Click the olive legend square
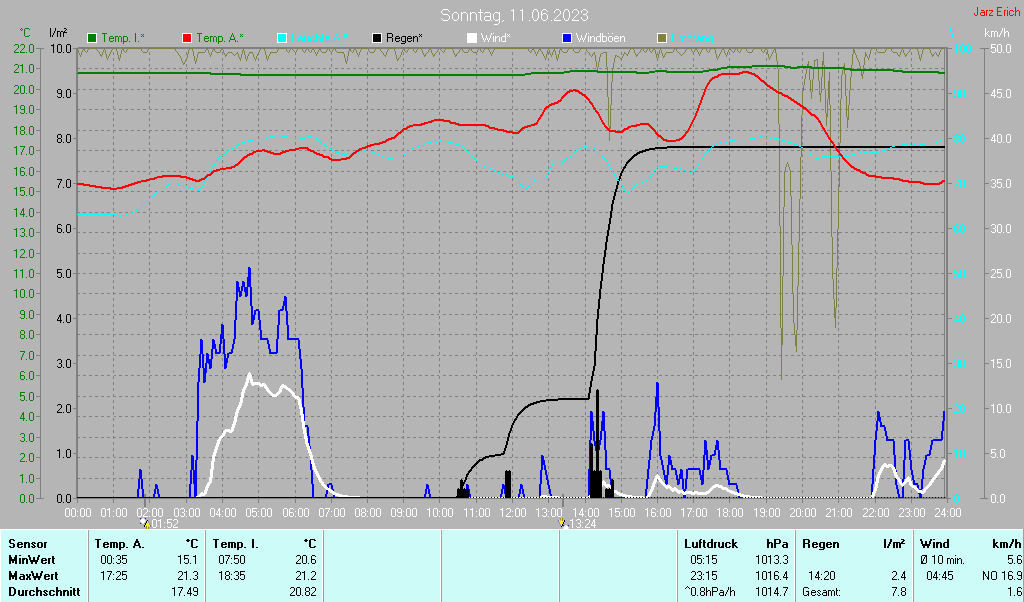1024x602 pixels. 661,38
